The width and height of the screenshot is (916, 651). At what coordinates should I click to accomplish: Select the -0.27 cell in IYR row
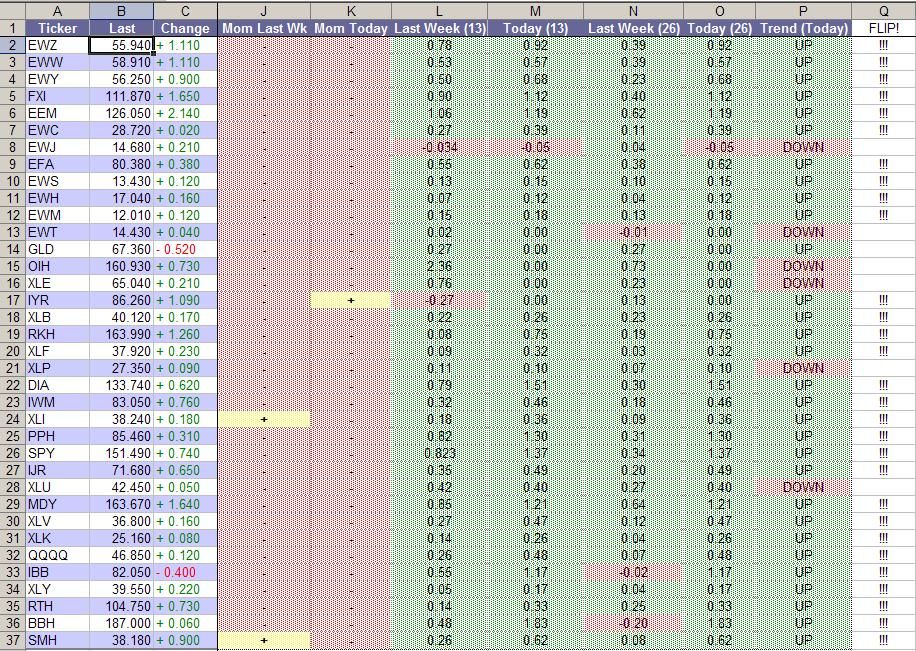pyautogui.click(x=439, y=300)
